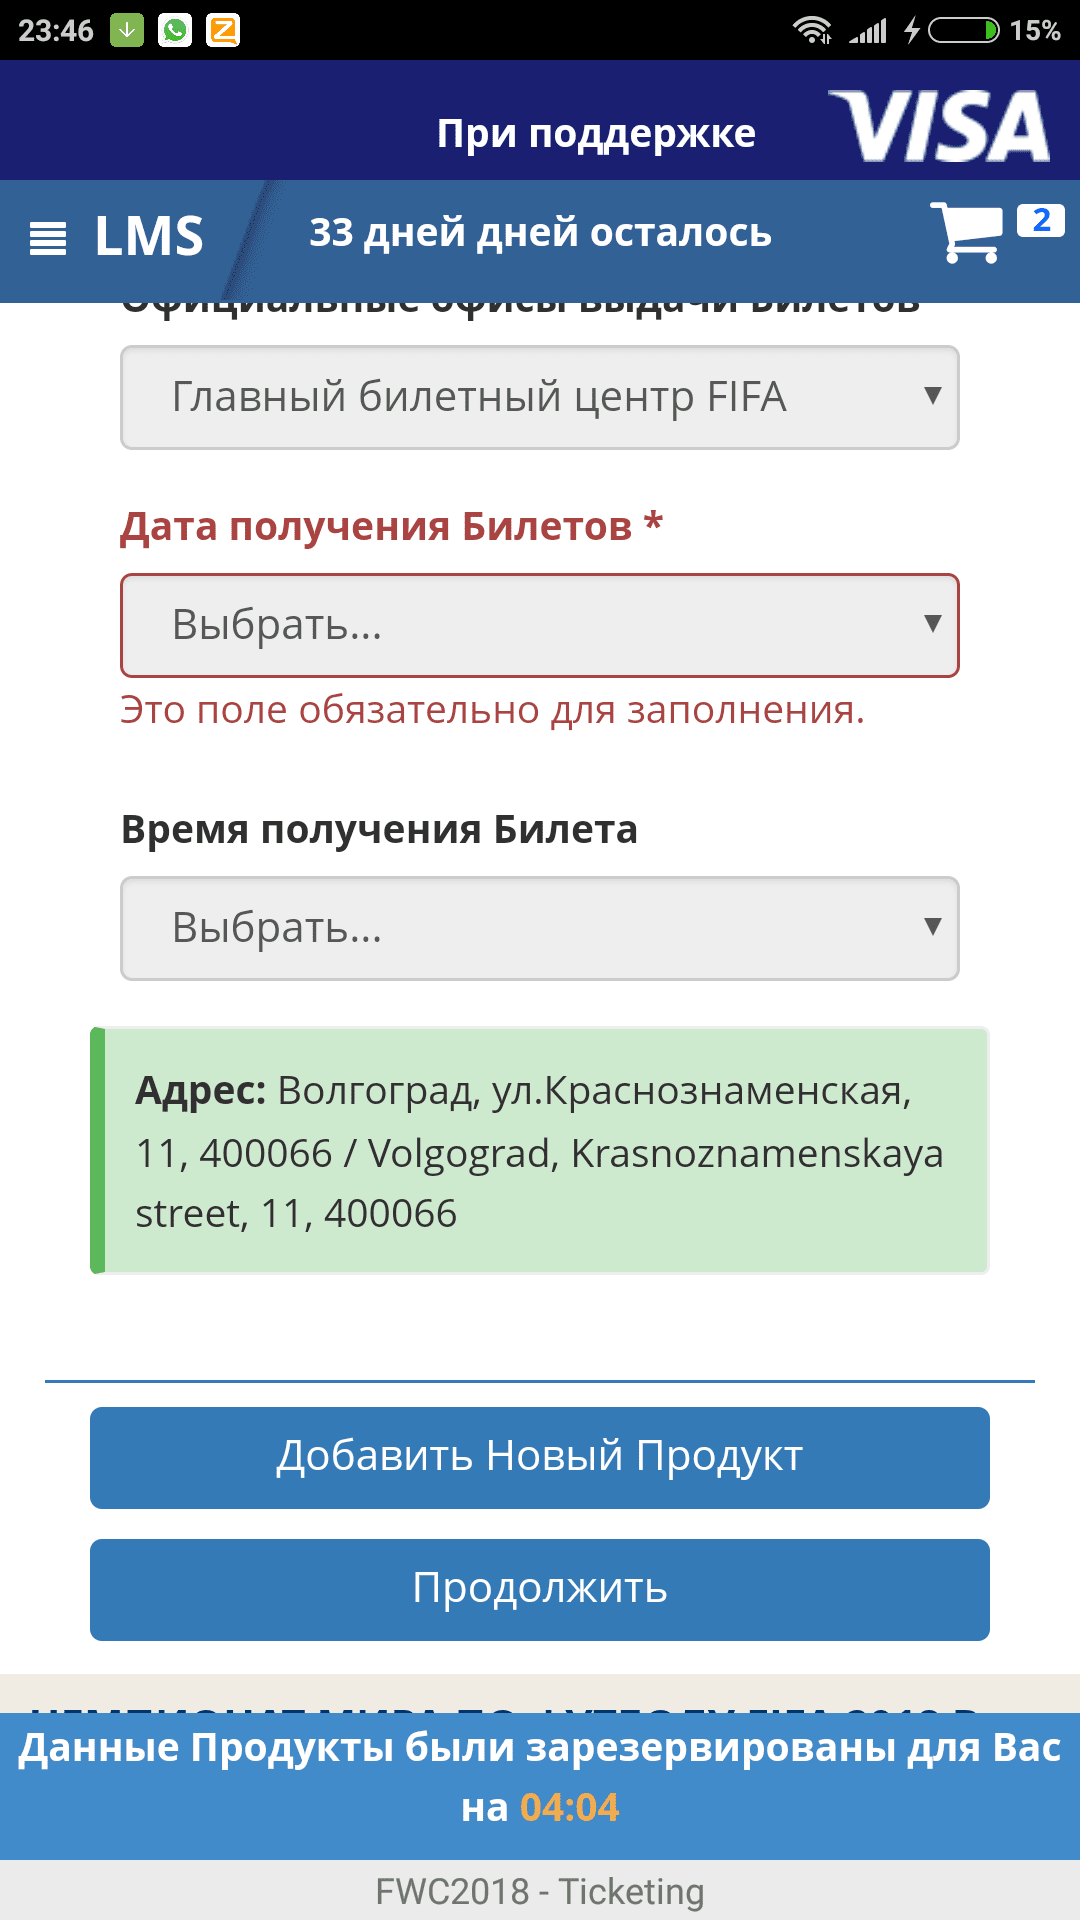Tap the WhatsApp notification icon
The image size is (1080, 1920).
[175, 30]
